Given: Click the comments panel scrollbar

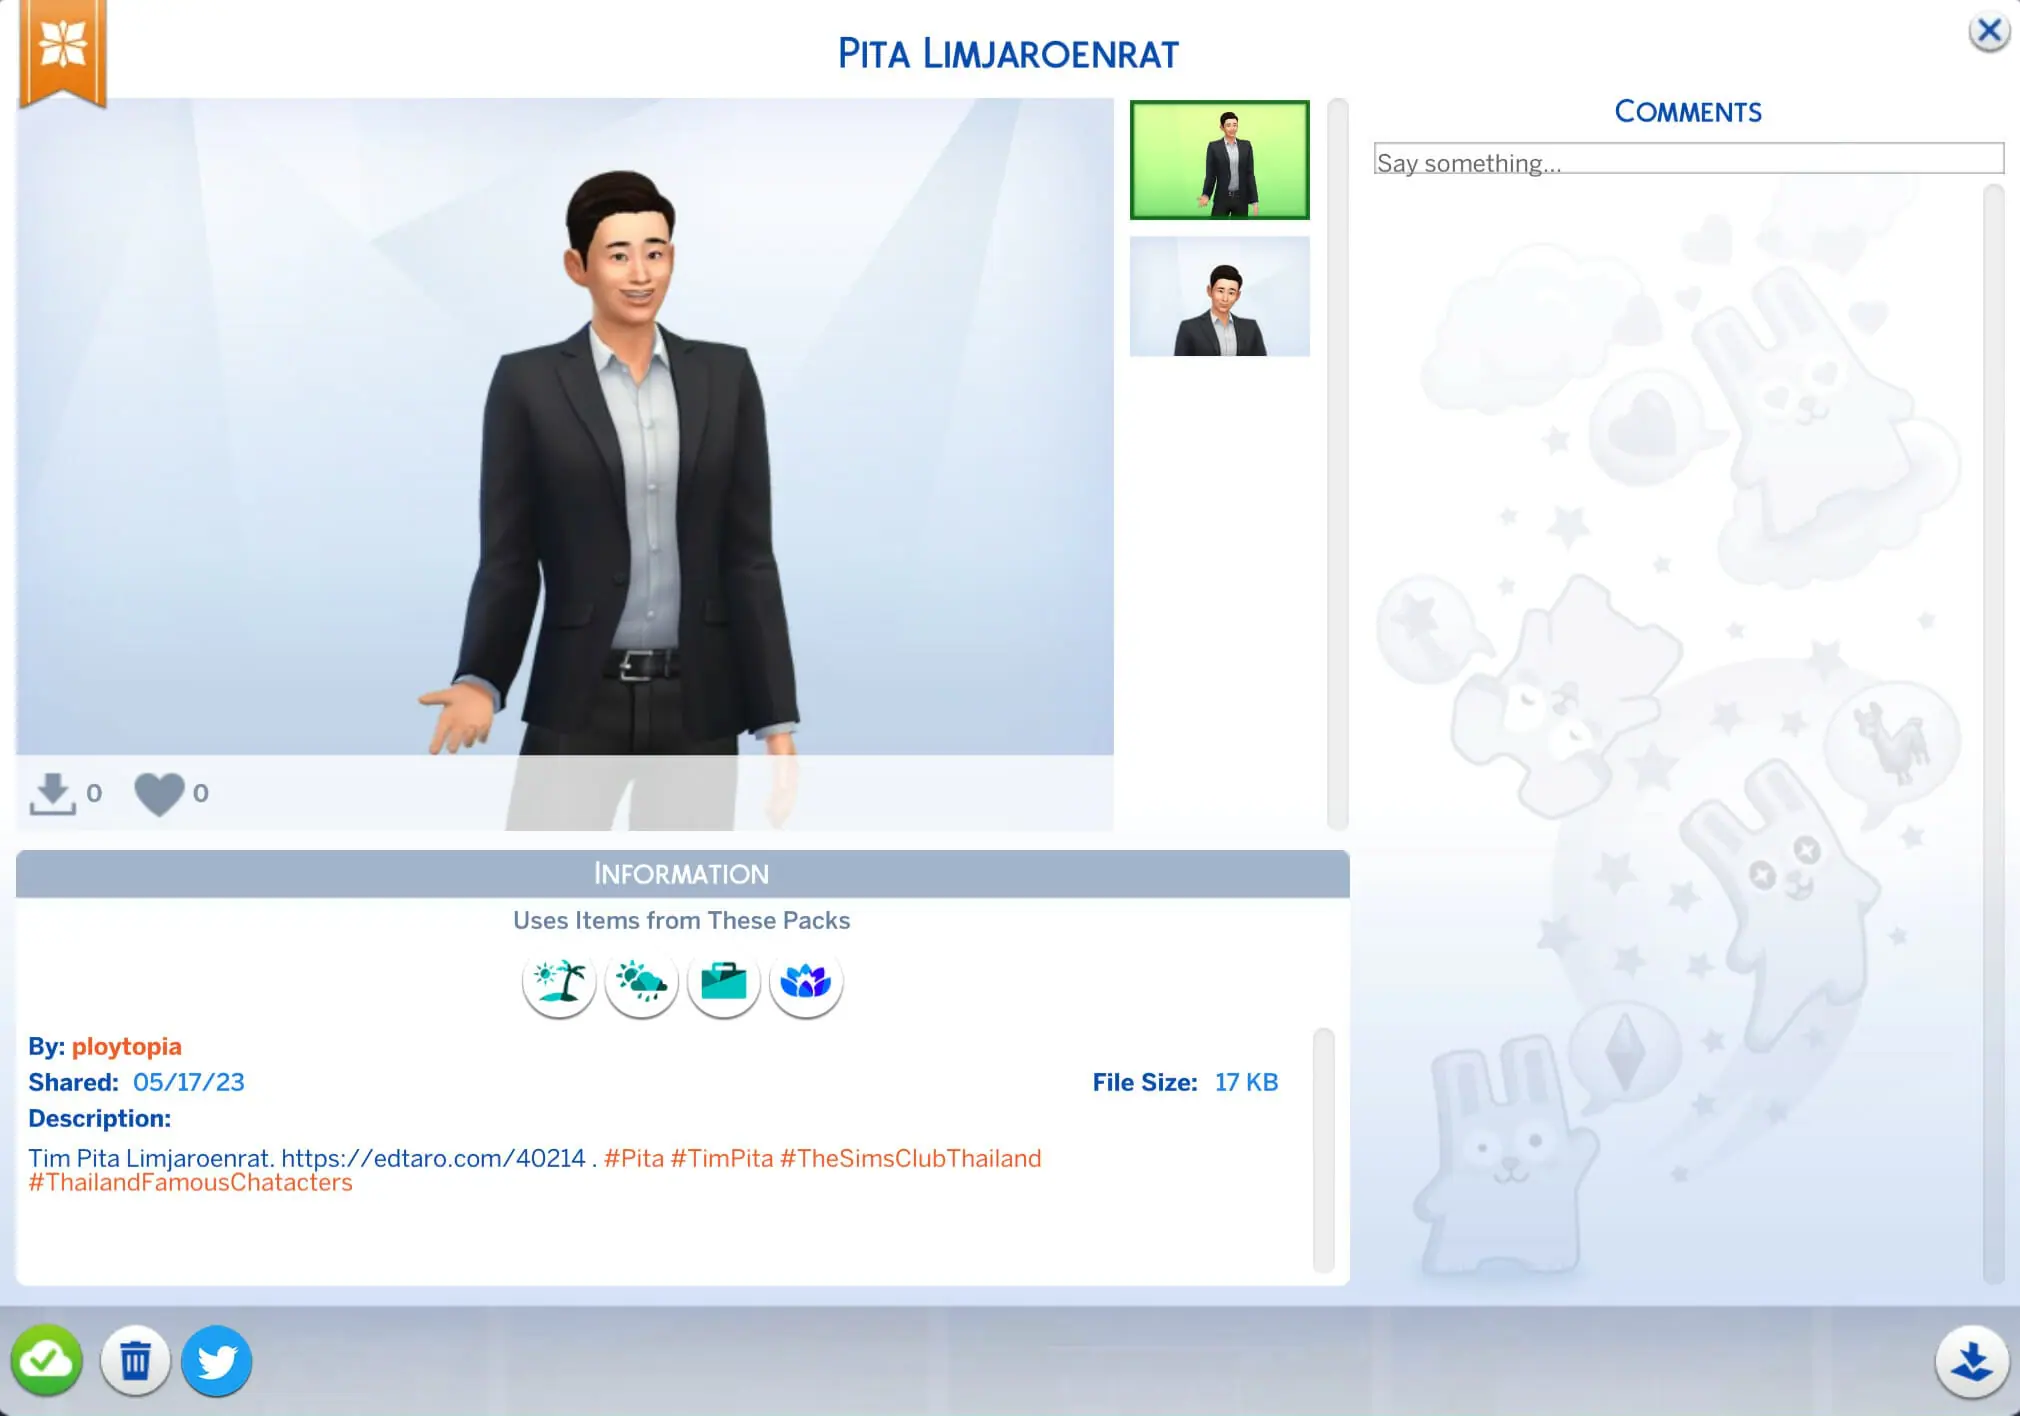Looking at the screenshot, I should tap(1993, 734).
